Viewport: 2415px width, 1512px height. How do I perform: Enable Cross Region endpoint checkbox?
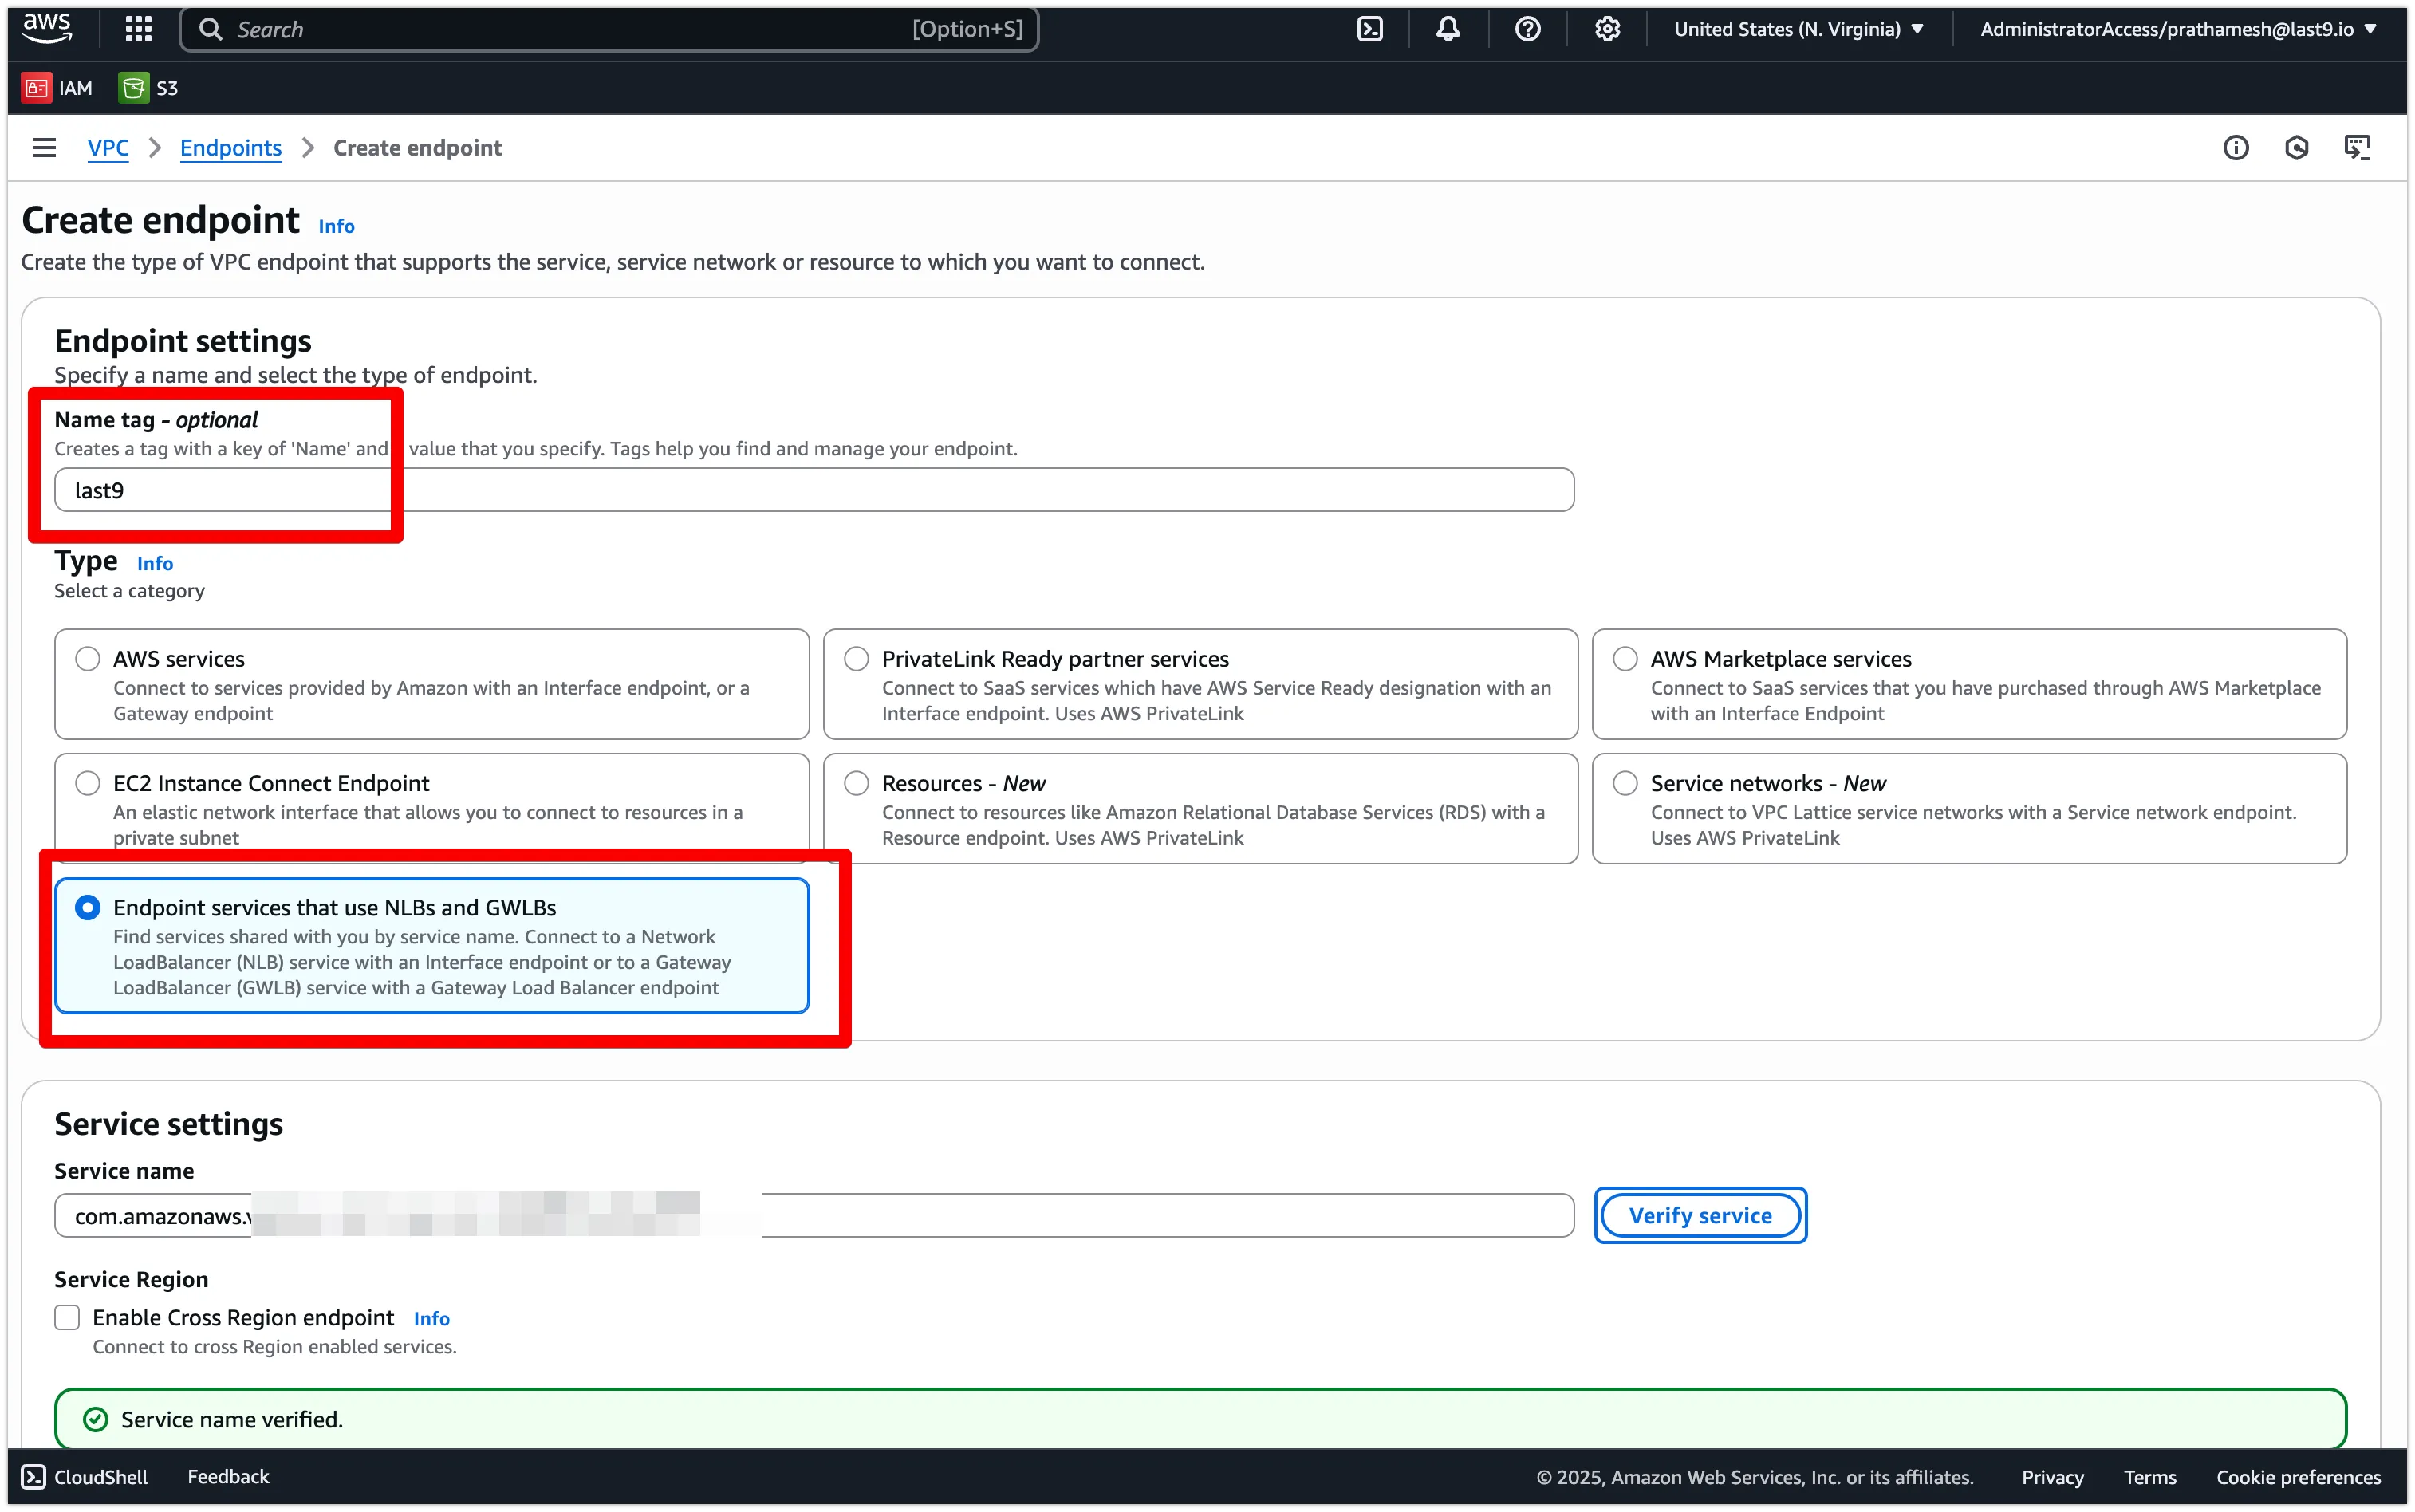[x=67, y=1318]
